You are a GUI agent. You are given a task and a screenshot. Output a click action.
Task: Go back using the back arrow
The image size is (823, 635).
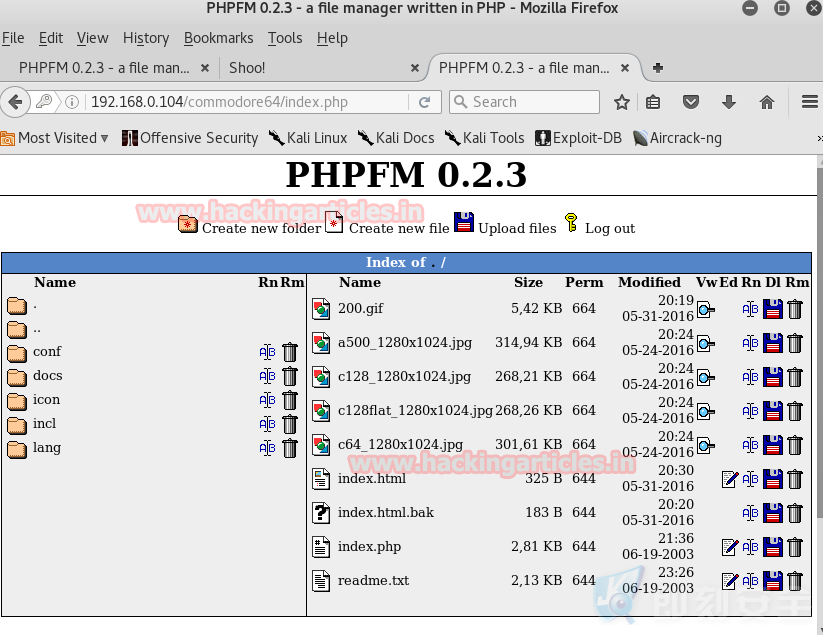(x=15, y=102)
